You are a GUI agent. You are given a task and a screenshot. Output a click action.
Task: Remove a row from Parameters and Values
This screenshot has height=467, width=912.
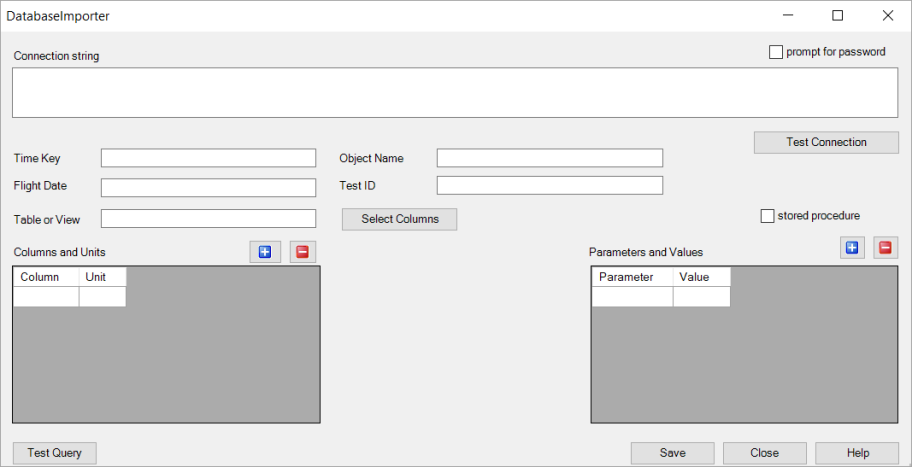(885, 248)
